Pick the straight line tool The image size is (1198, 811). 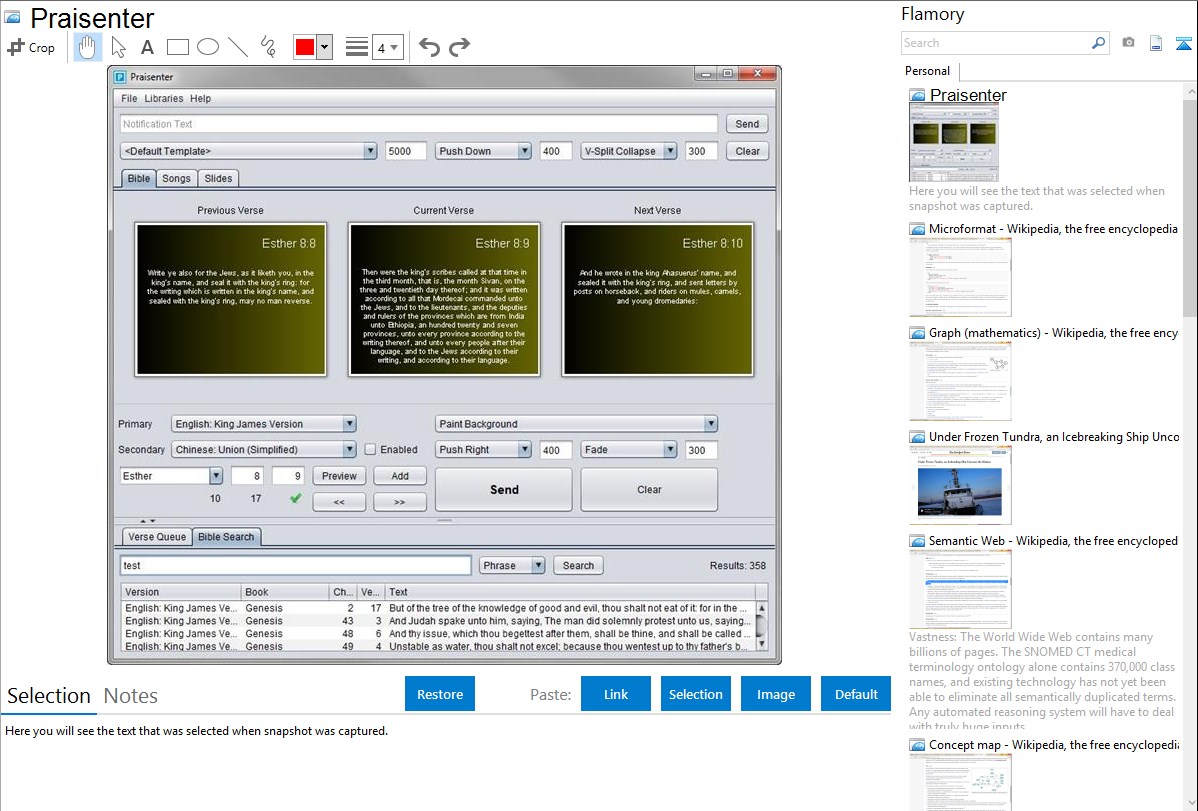tap(238, 47)
